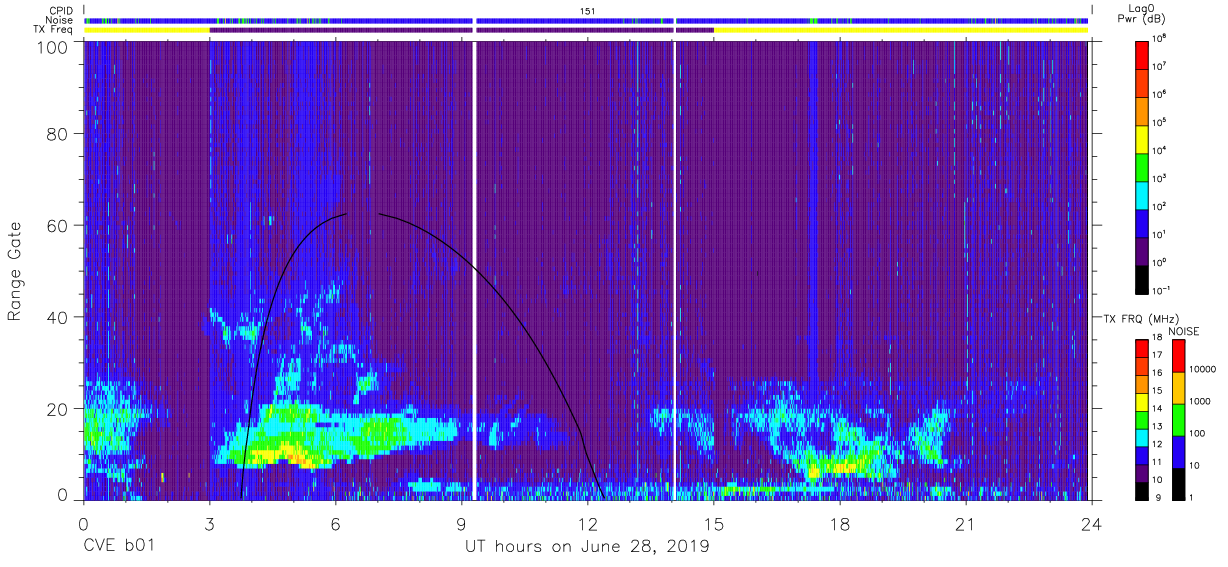The width and height of the screenshot is (1228, 567).
Task: Click the 'CVE b01' radar beam label
Action: coord(119,547)
